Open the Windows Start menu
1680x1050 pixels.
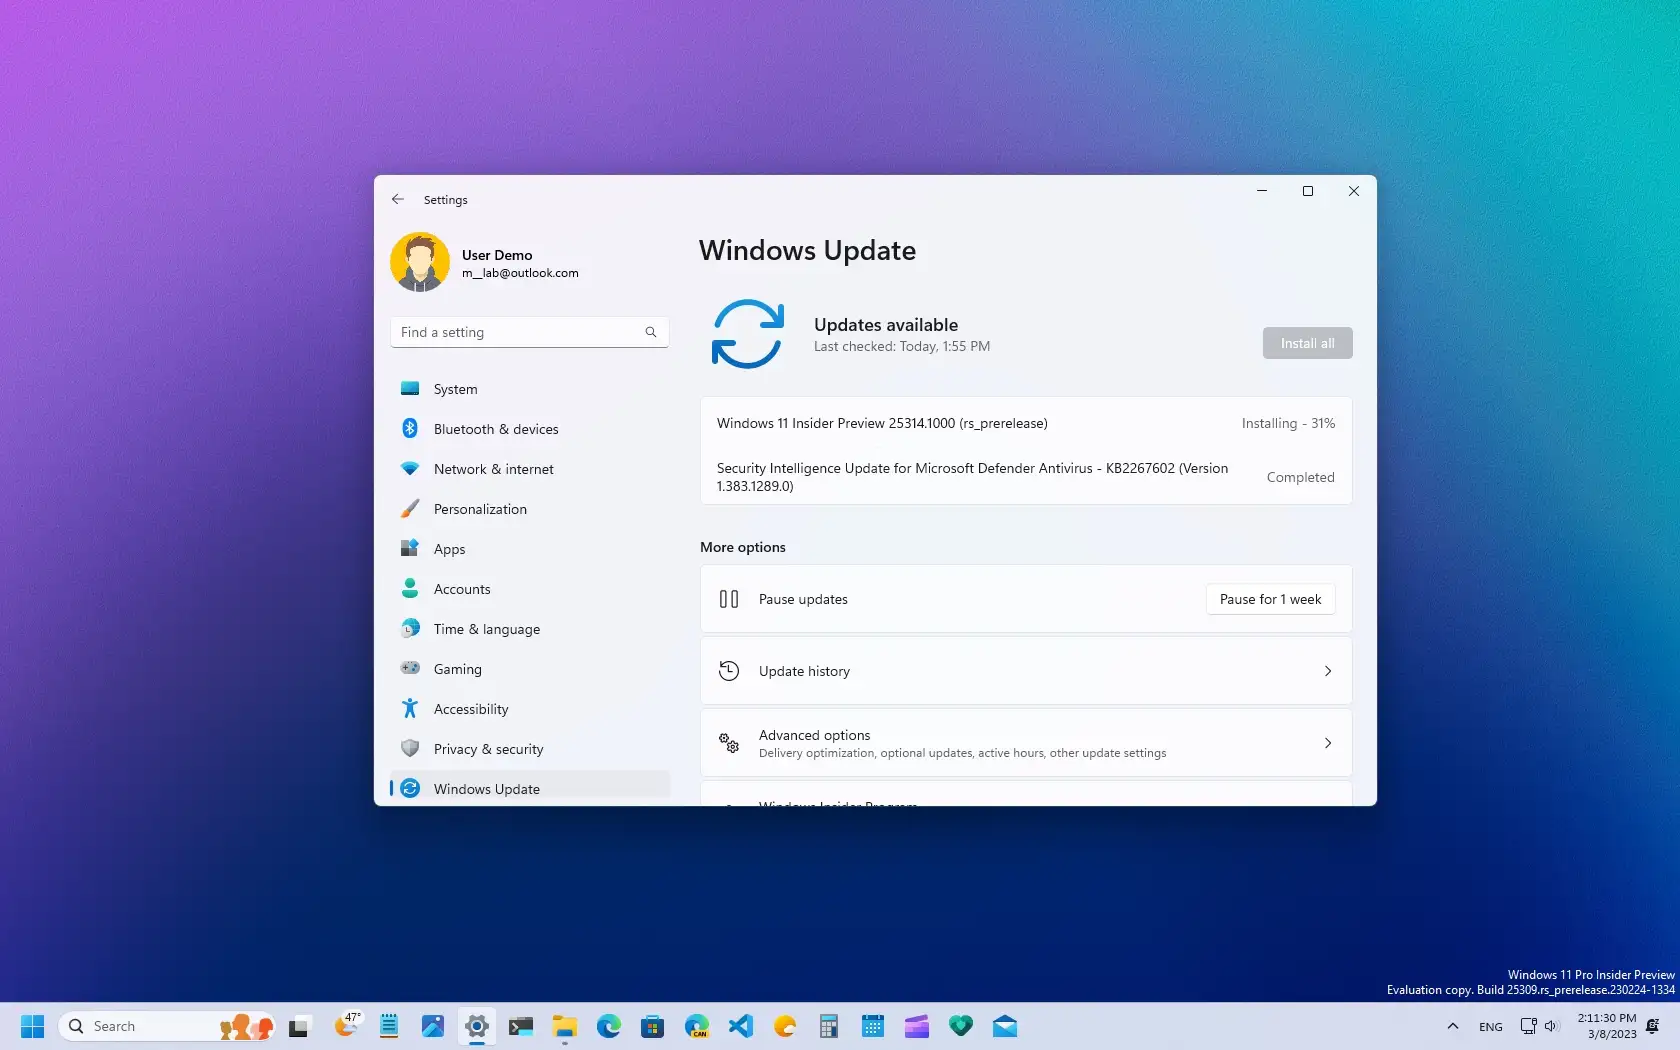[32, 1026]
